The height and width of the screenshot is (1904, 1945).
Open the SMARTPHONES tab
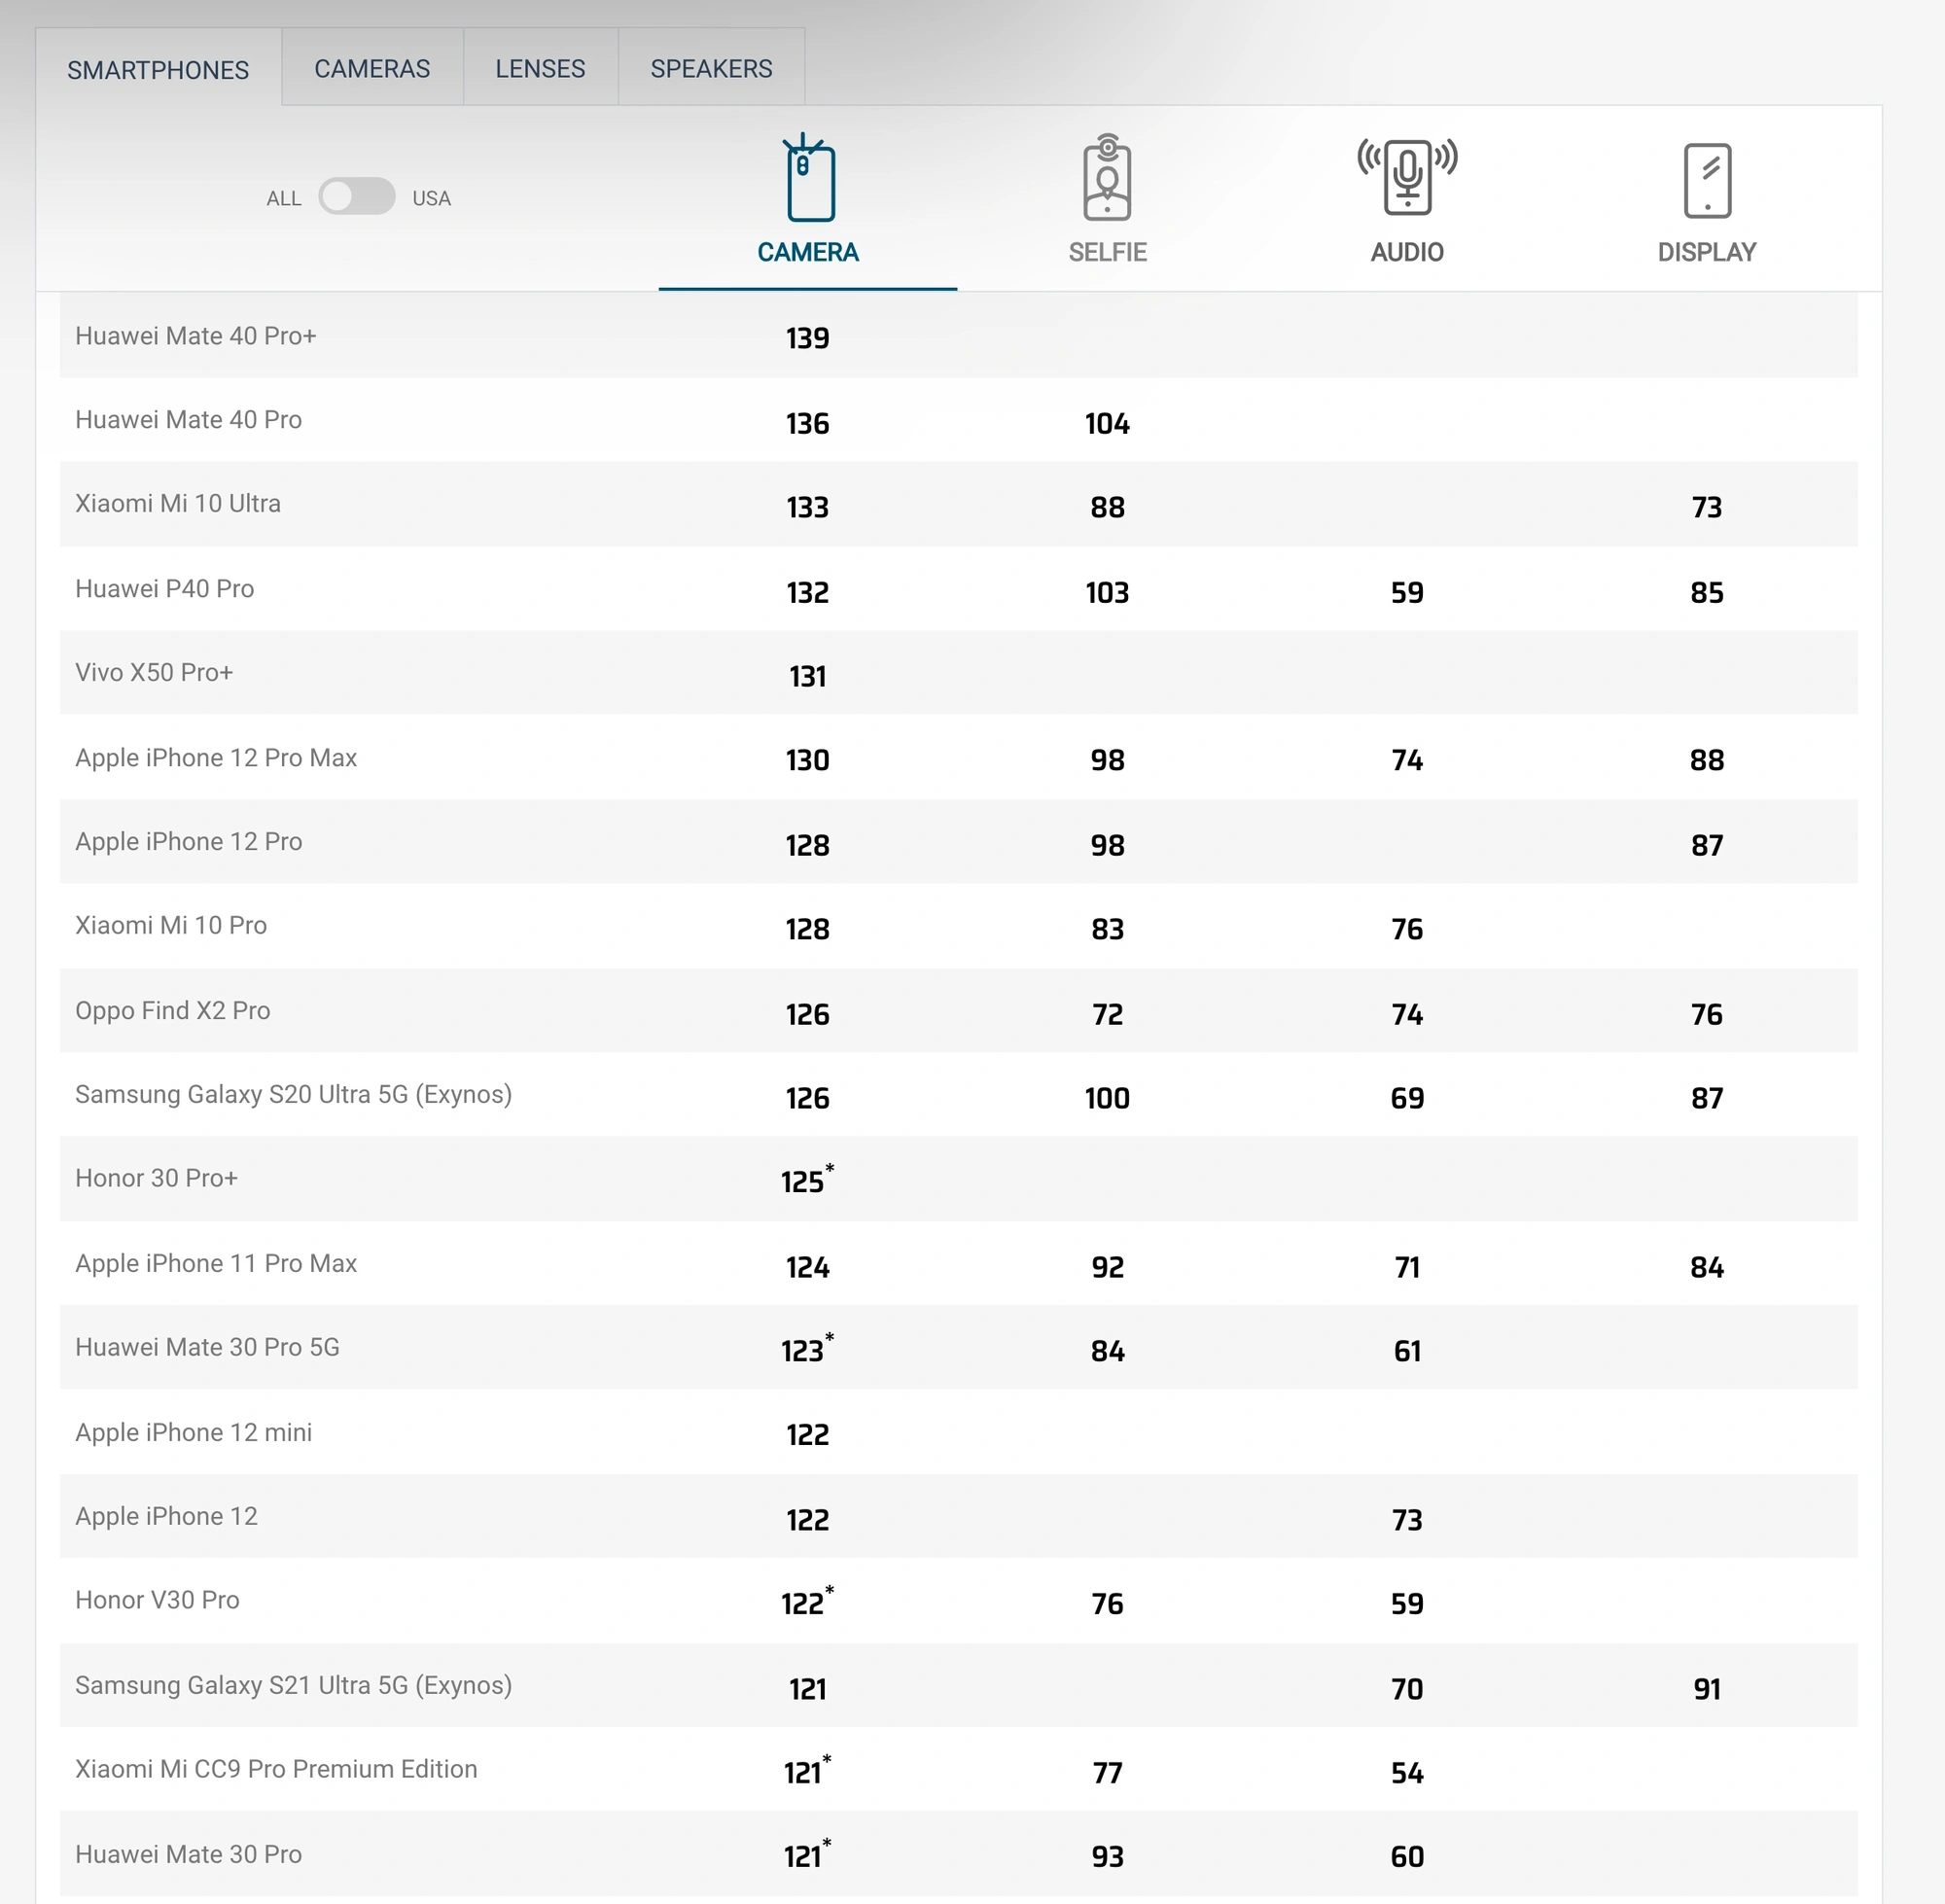click(x=158, y=69)
